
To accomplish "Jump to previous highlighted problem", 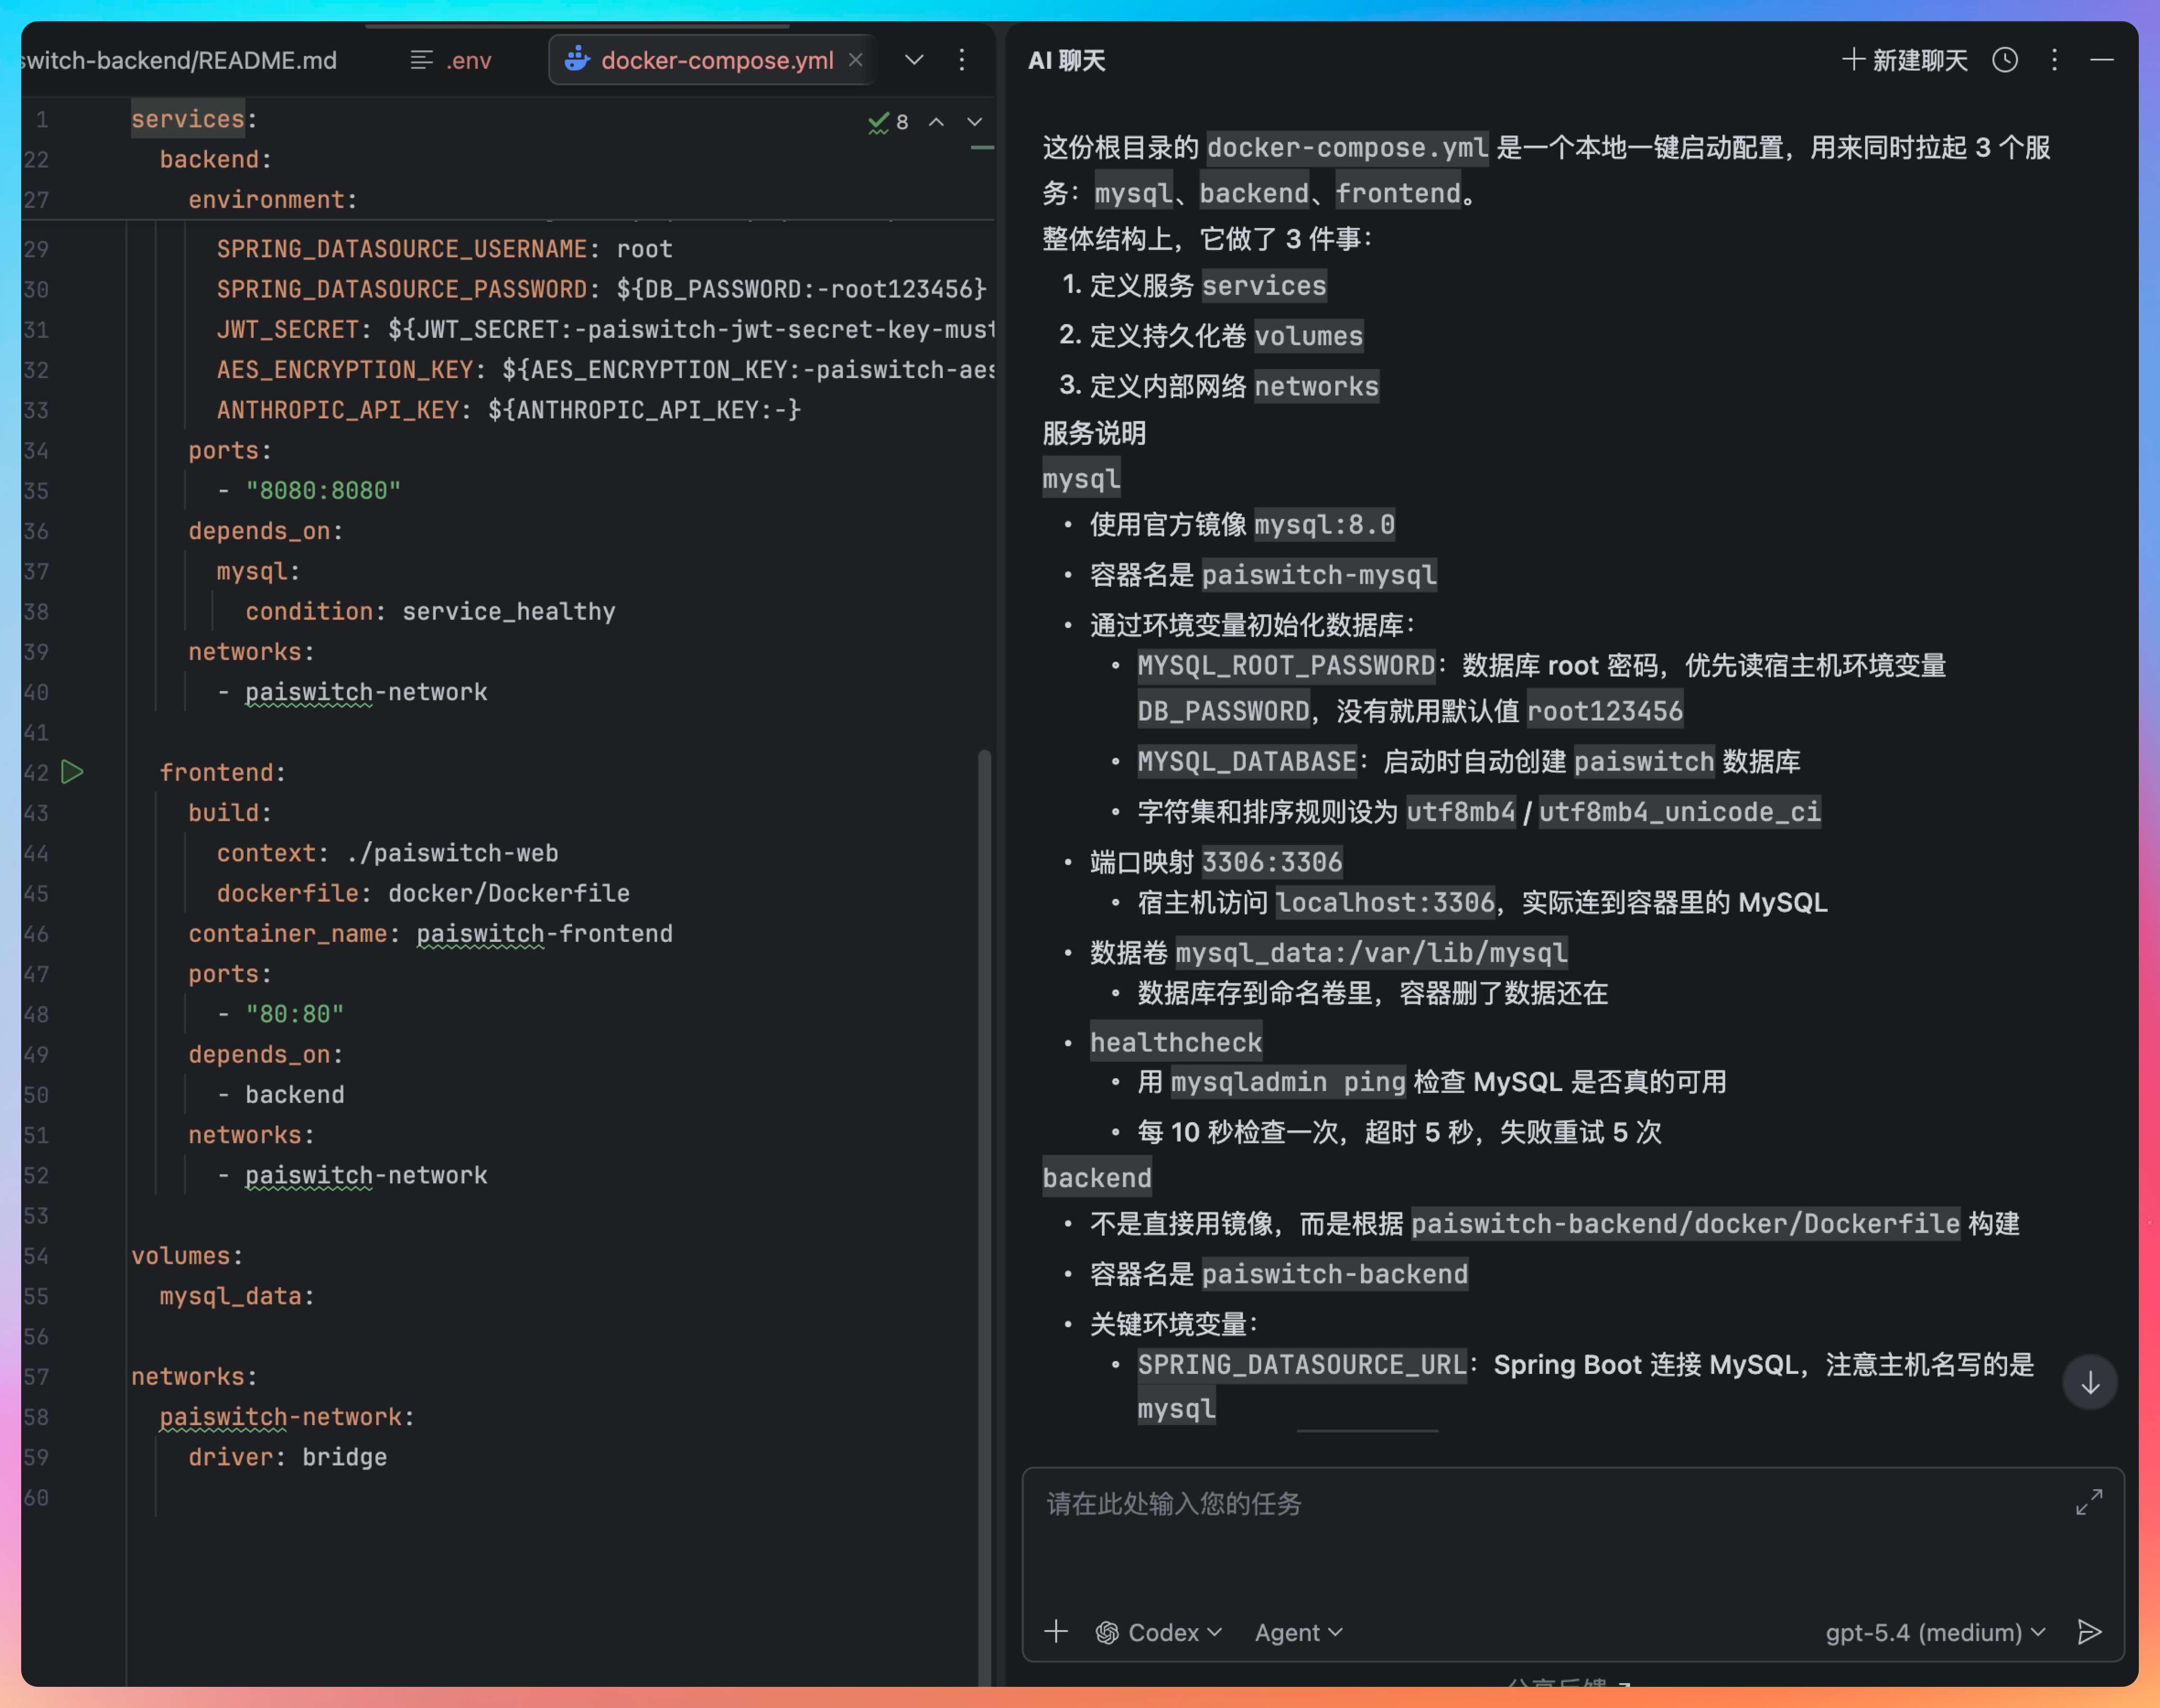I will 936,122.
